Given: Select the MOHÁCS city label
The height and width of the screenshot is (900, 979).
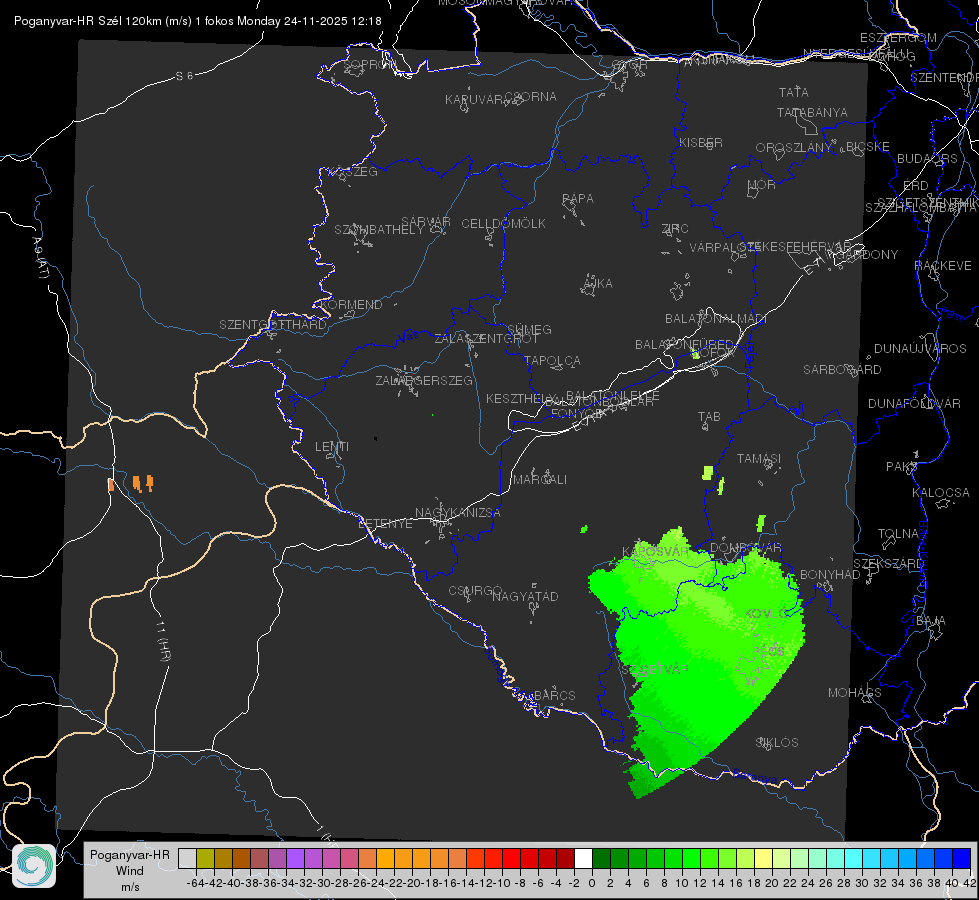Looking at the screenshot, I should coord(855,693).
